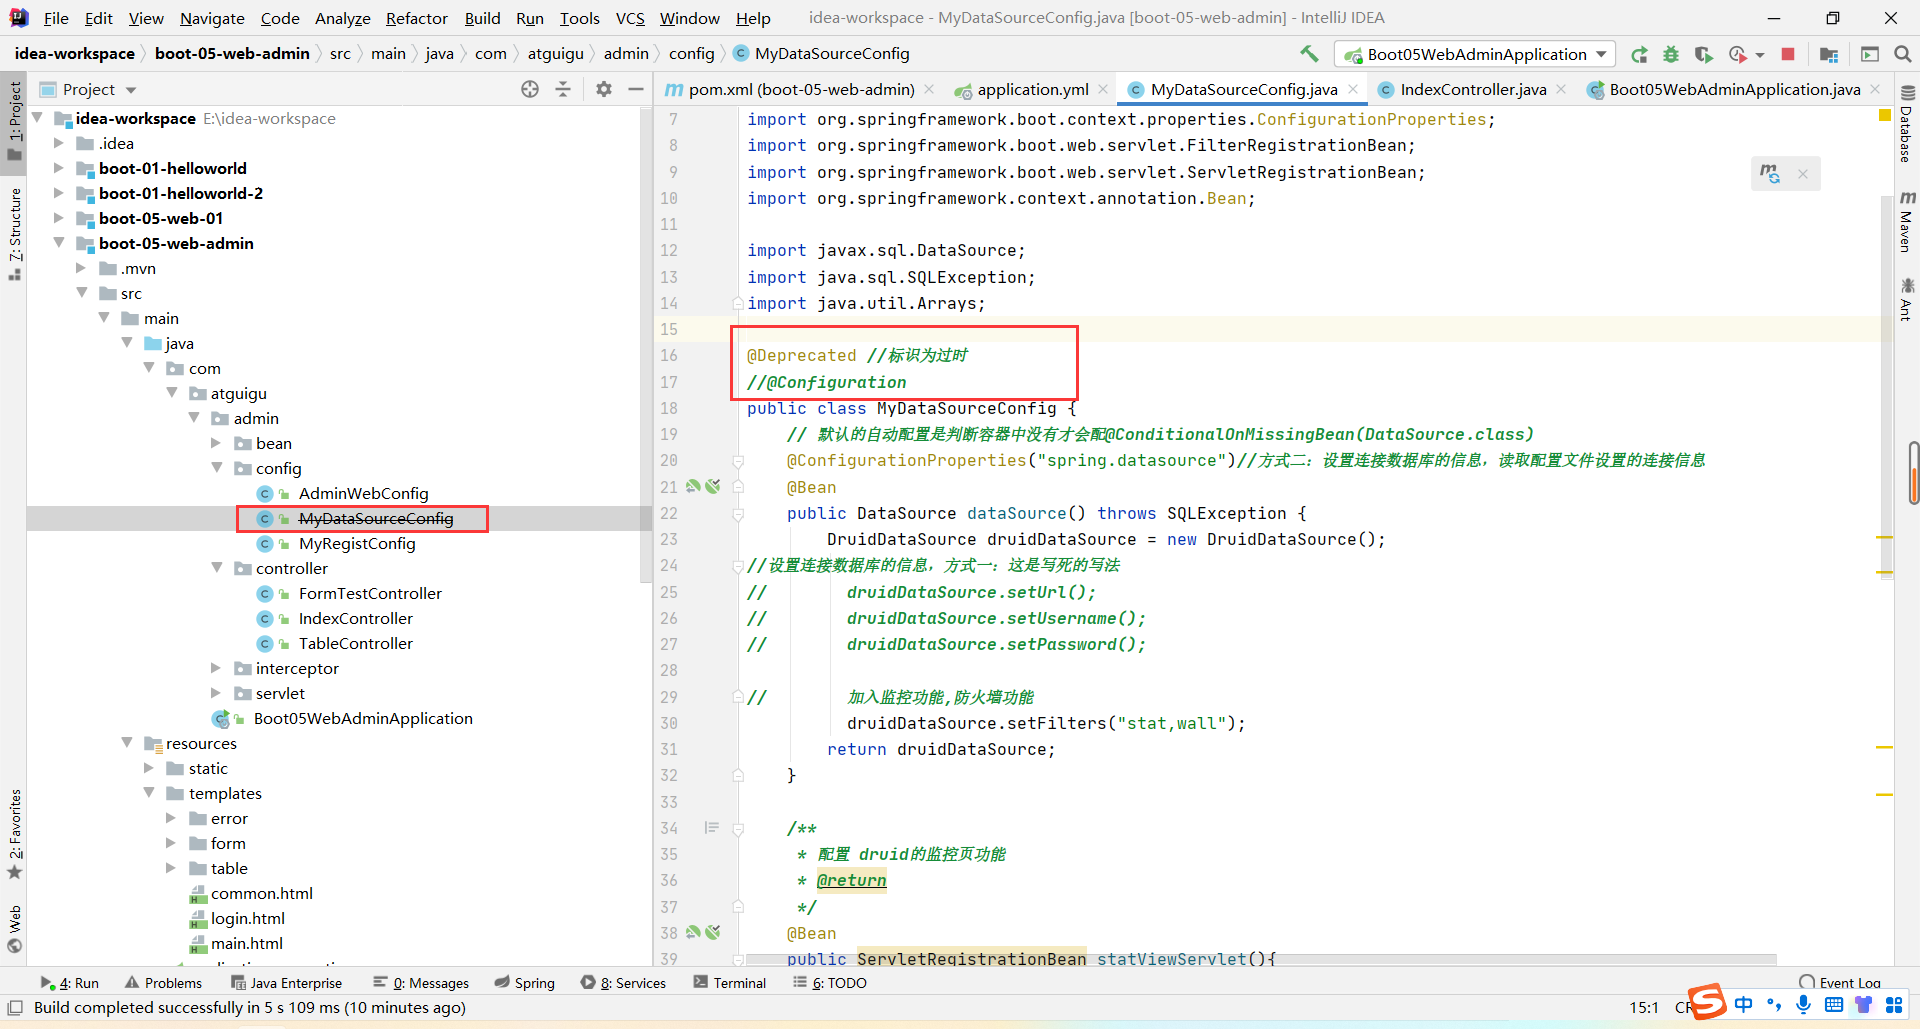The image size is (1920, 1029).
Task: Click the locate-file crosshair icon in Project panel
Action: click(x=530, y=89)
